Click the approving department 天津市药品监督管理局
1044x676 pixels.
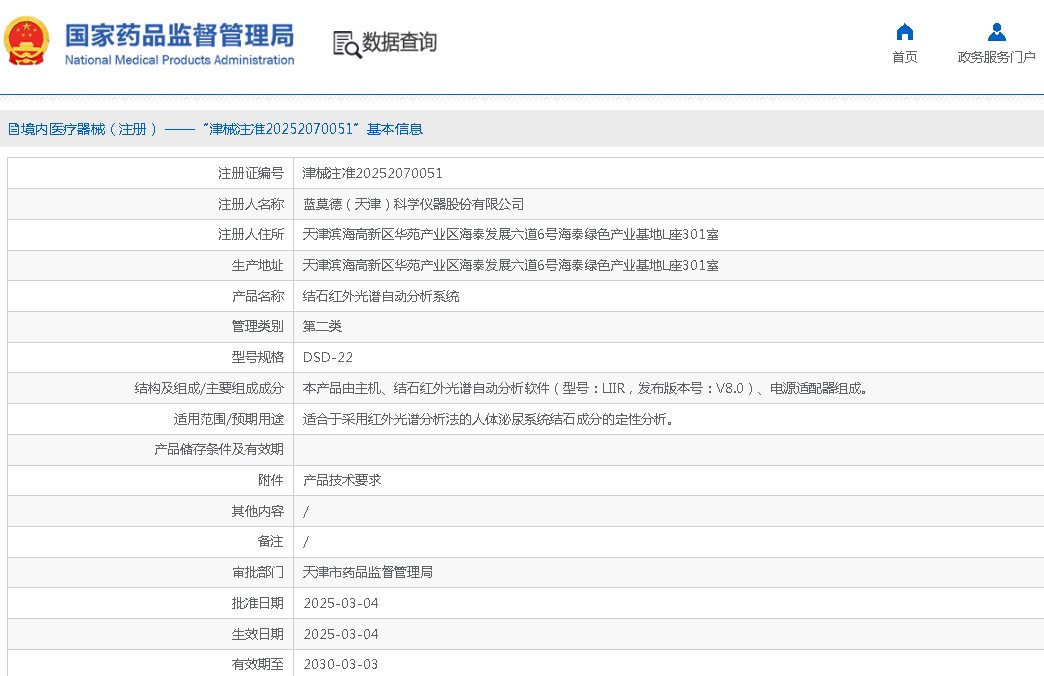(367, 572)
